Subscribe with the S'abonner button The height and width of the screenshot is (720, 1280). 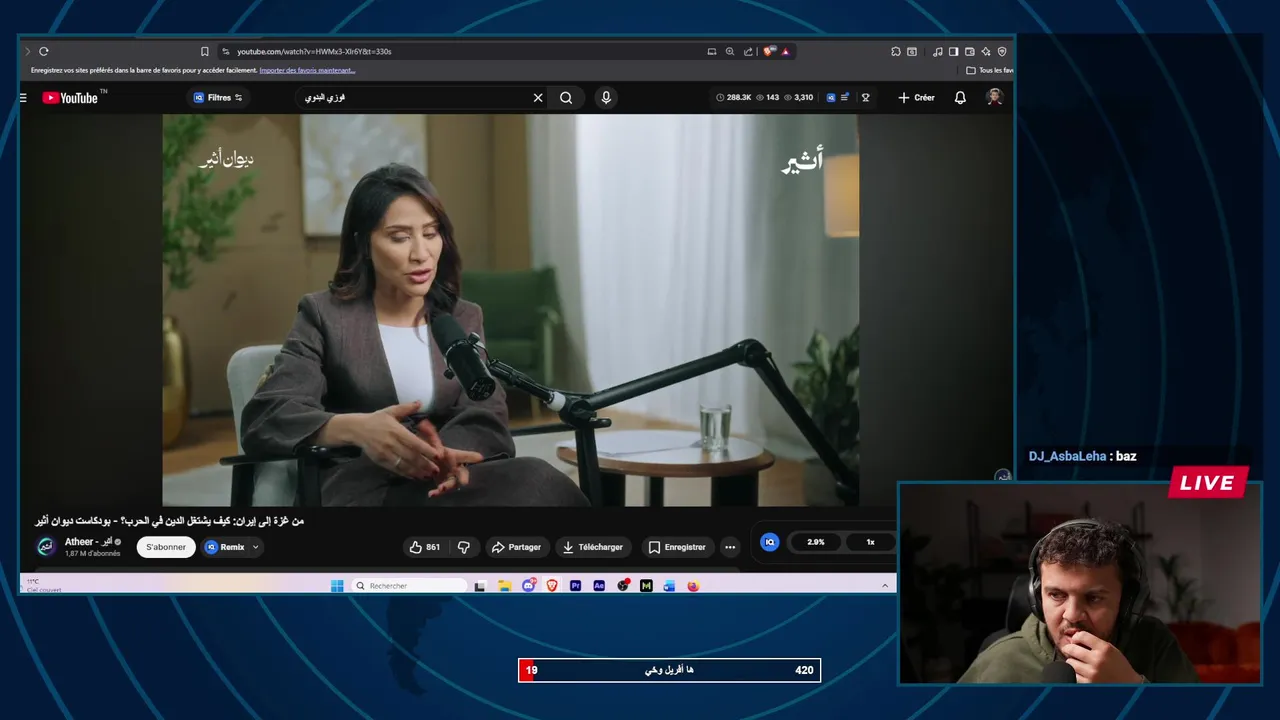166,547
